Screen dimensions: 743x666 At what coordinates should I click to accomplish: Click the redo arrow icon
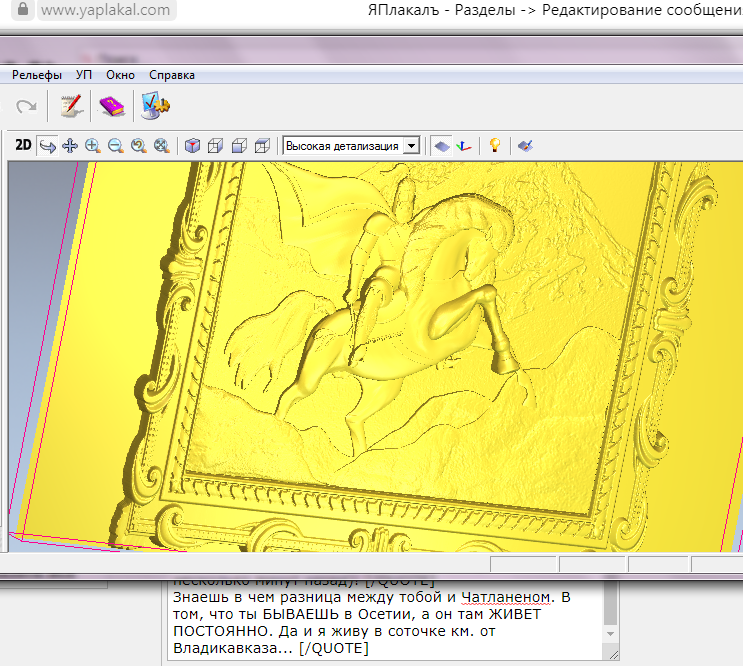(x=26, y=107)
